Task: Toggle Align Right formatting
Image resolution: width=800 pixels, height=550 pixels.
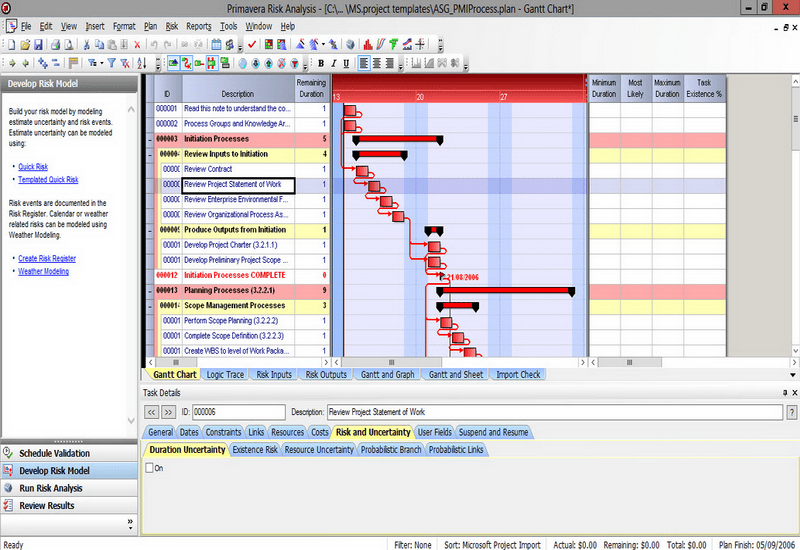Action: (x=389, y=63)
